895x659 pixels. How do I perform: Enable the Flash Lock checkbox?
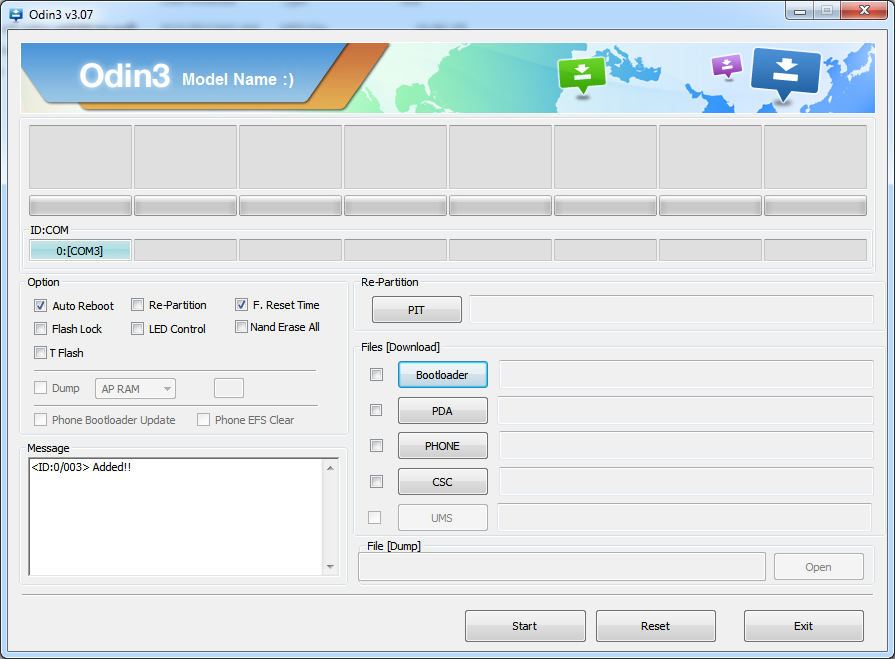[40, 329]
